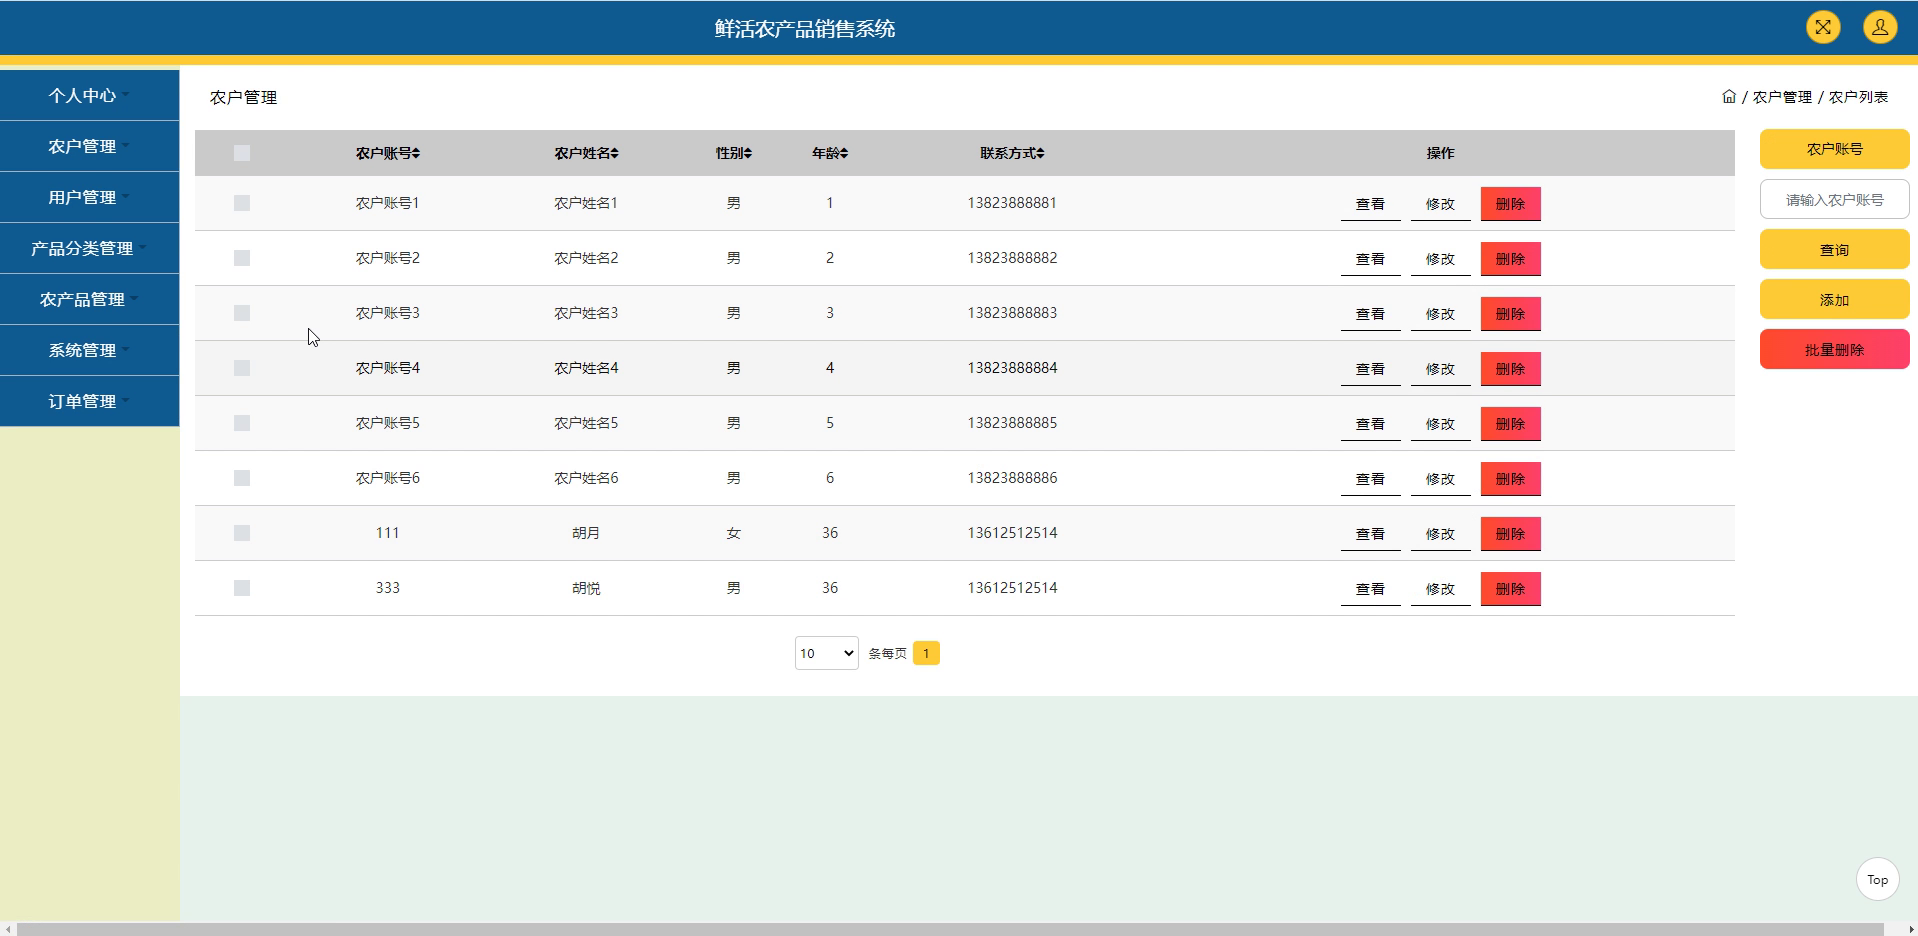Viewport: 1918px width, 936px height.
Task: Click the 鲜活农产品销售系统 header title
Action: (x=805, y=28)
